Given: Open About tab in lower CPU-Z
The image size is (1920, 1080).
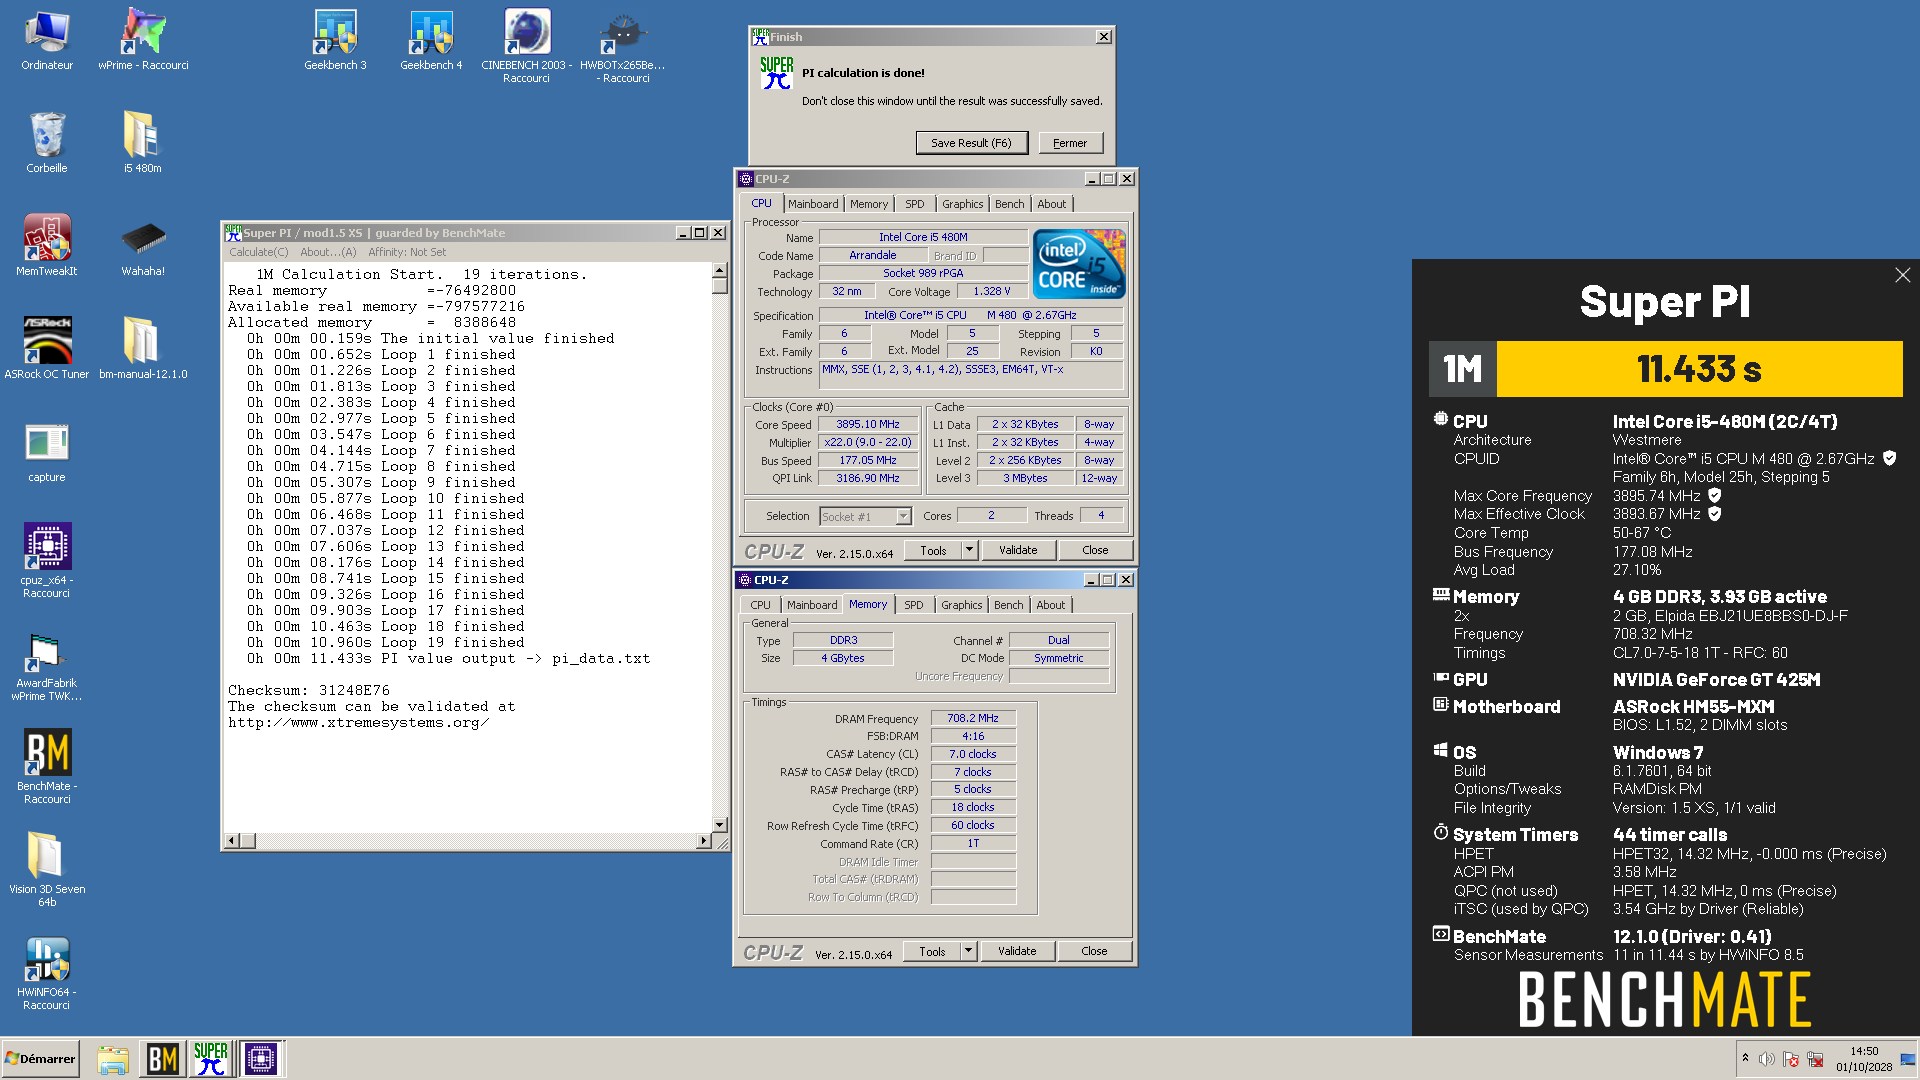Looking at the screenshot, I should pyautogui.click(x=1050, y=605).
